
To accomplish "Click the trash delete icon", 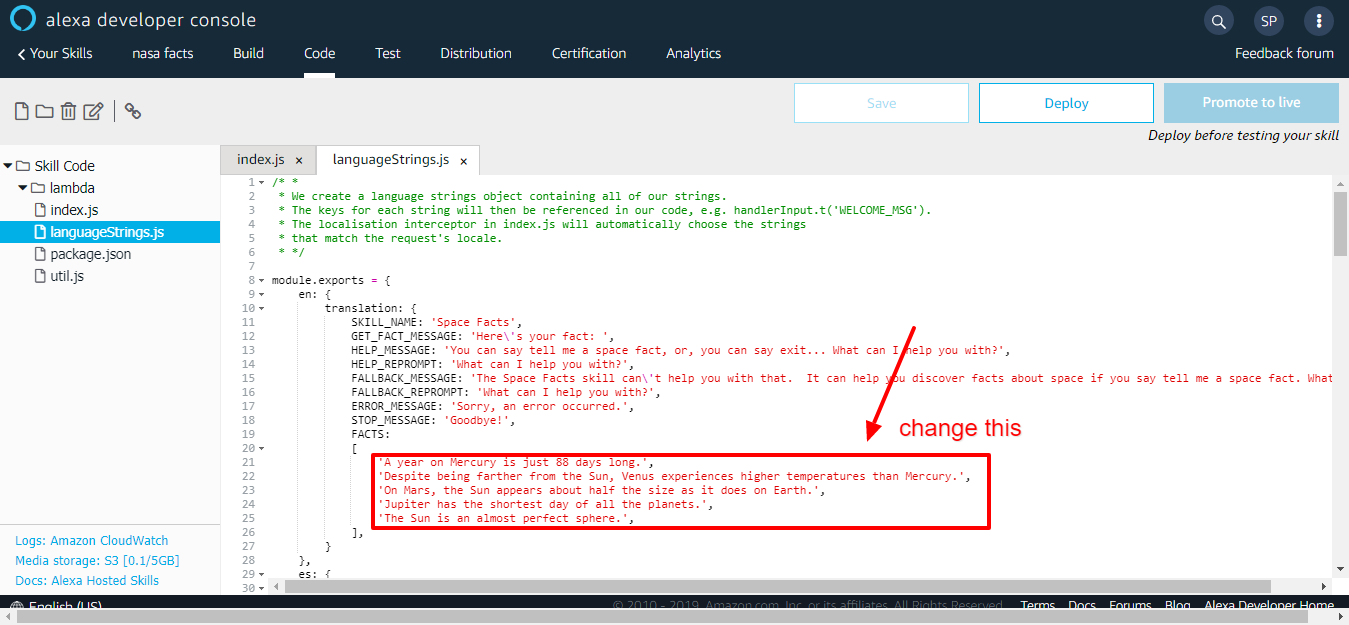I will coord(68,111).
